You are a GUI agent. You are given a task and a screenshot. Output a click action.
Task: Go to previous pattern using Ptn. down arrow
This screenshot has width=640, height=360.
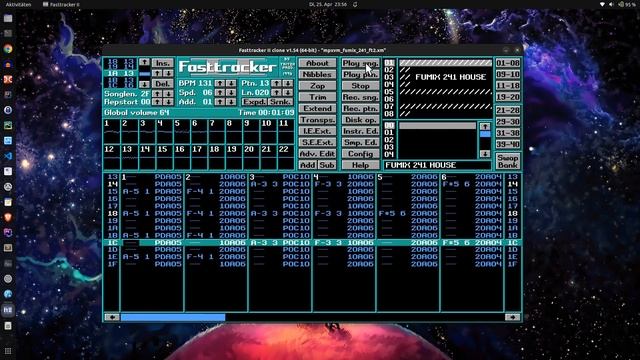pos(288,83)
